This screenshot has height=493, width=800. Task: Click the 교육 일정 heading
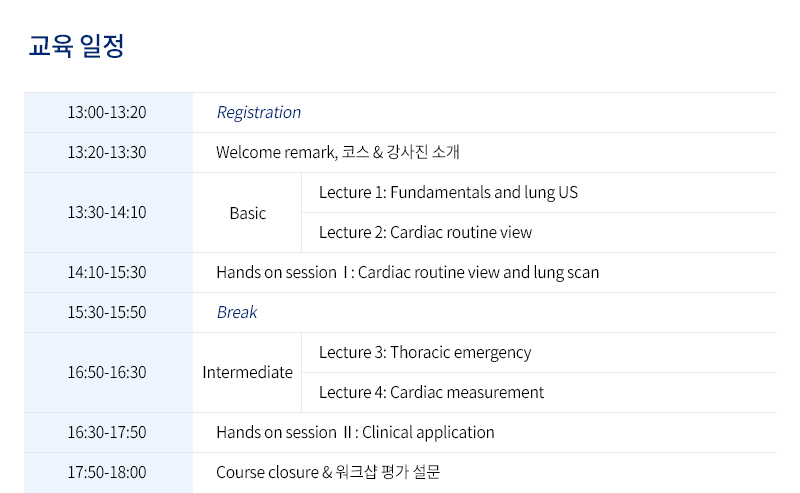[77, 46]
